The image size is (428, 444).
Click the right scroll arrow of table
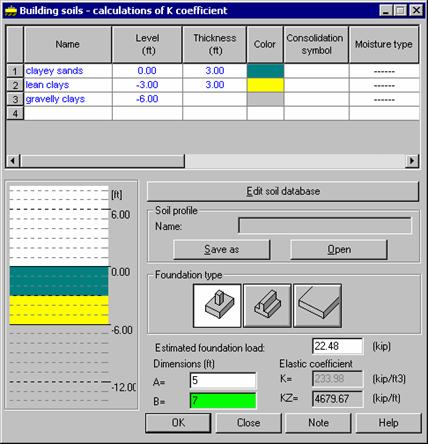(412, 161)
